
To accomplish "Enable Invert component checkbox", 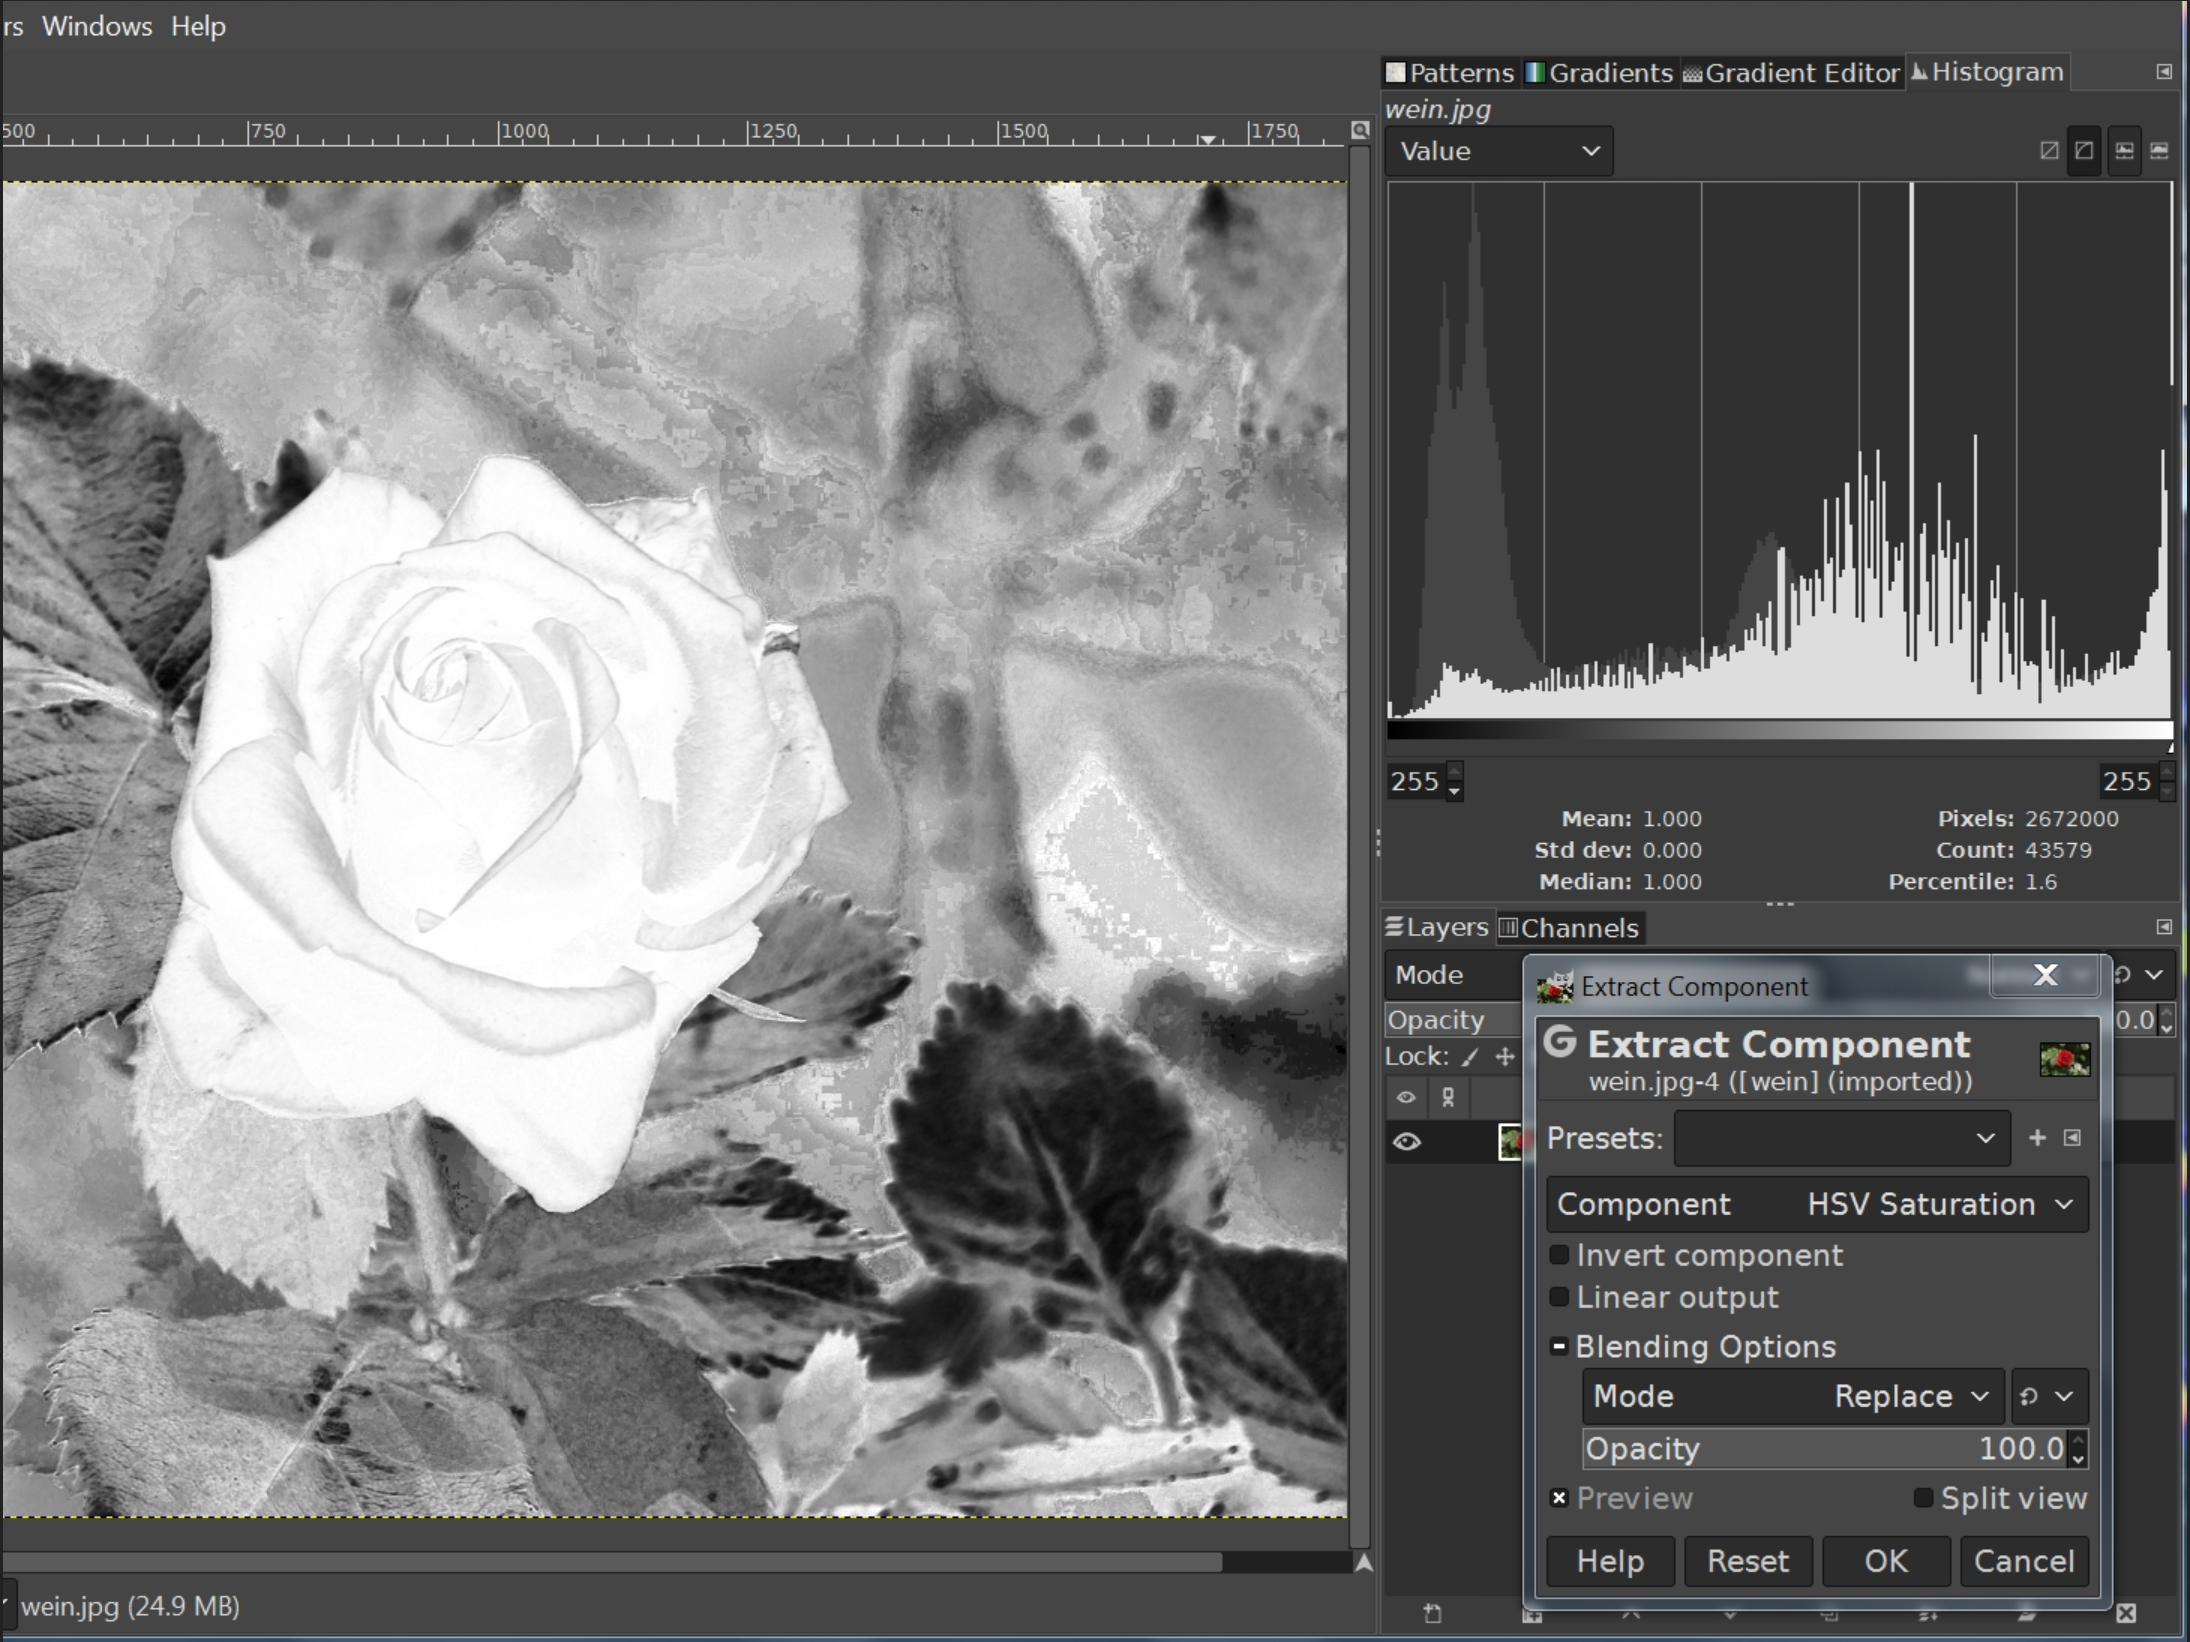I will click(1559, 1255).
